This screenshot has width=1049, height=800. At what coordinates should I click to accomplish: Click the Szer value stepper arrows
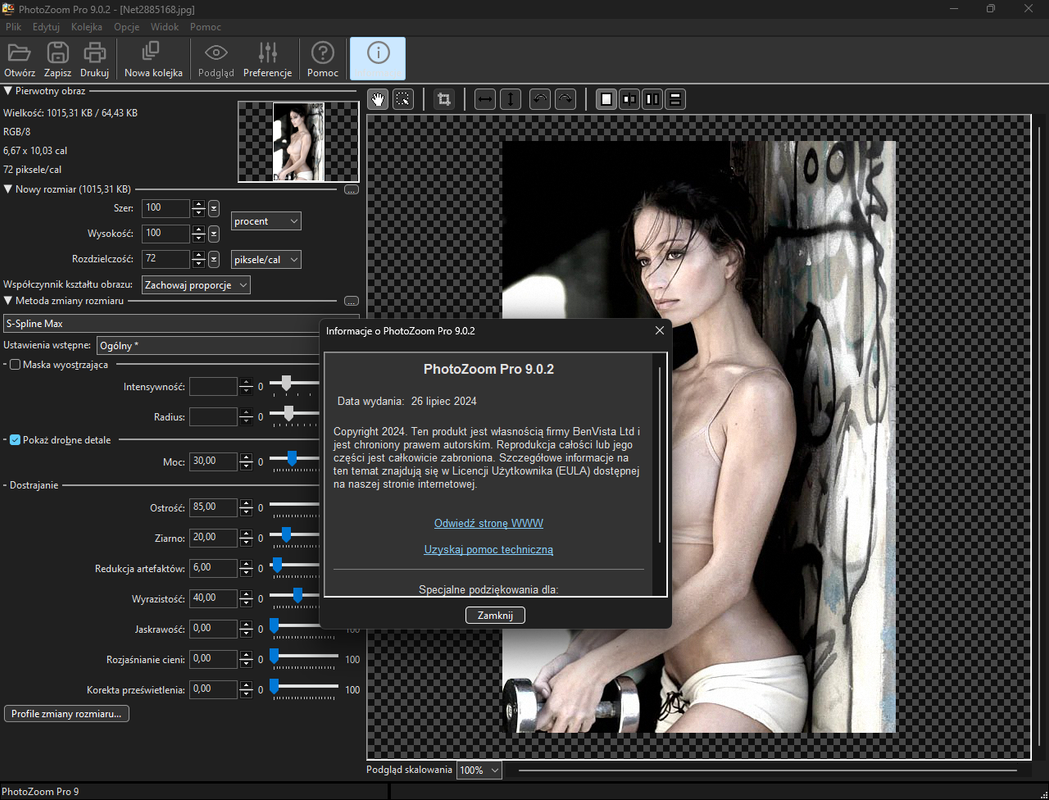pos(198,209)
